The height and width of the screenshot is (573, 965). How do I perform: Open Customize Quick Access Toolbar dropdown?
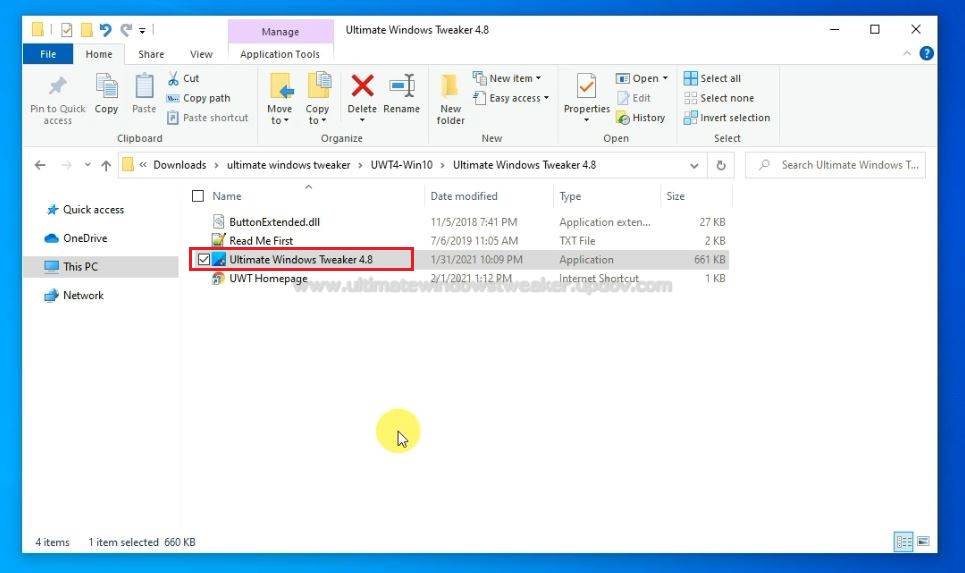(142, 30)
